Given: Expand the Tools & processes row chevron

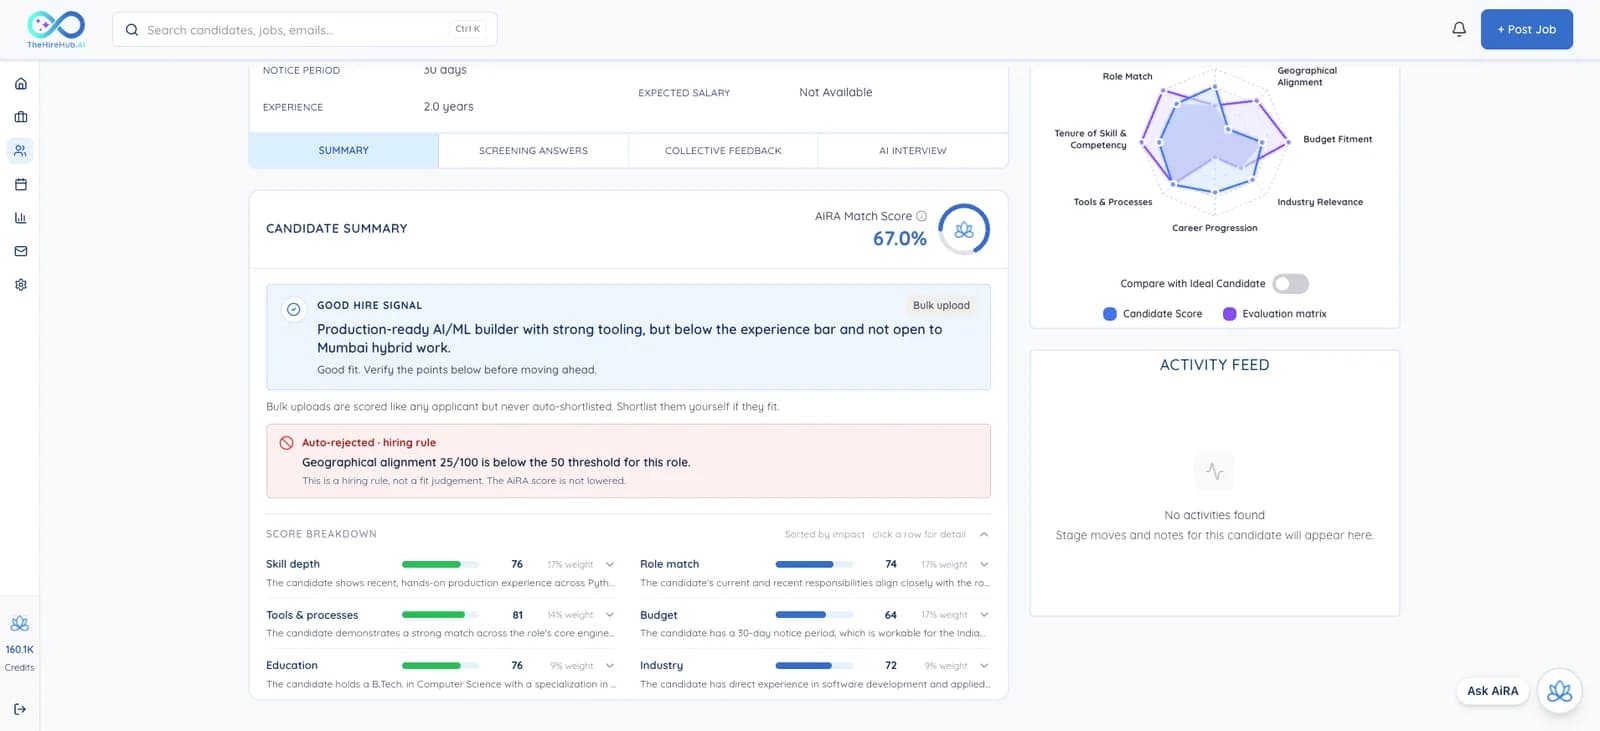Looking at the screenshot, I should point(610,615).
